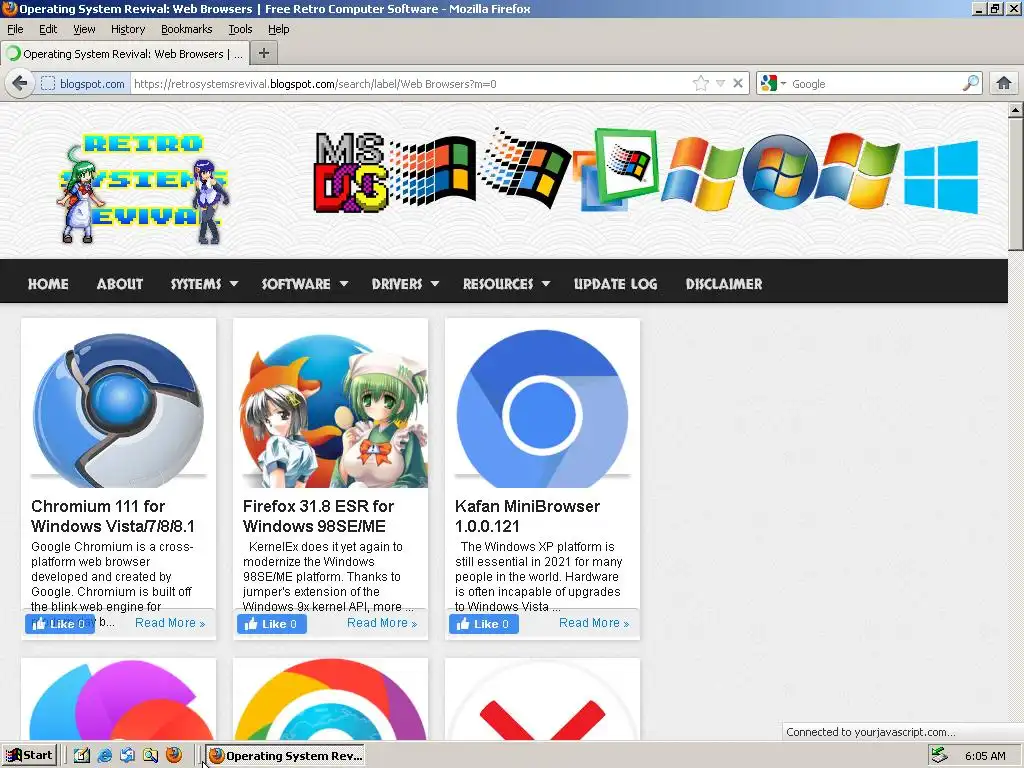This screenshot has height=768, width=1024.
Task: Click the magnifying glass search icon
Action: [x=971, y=83]
